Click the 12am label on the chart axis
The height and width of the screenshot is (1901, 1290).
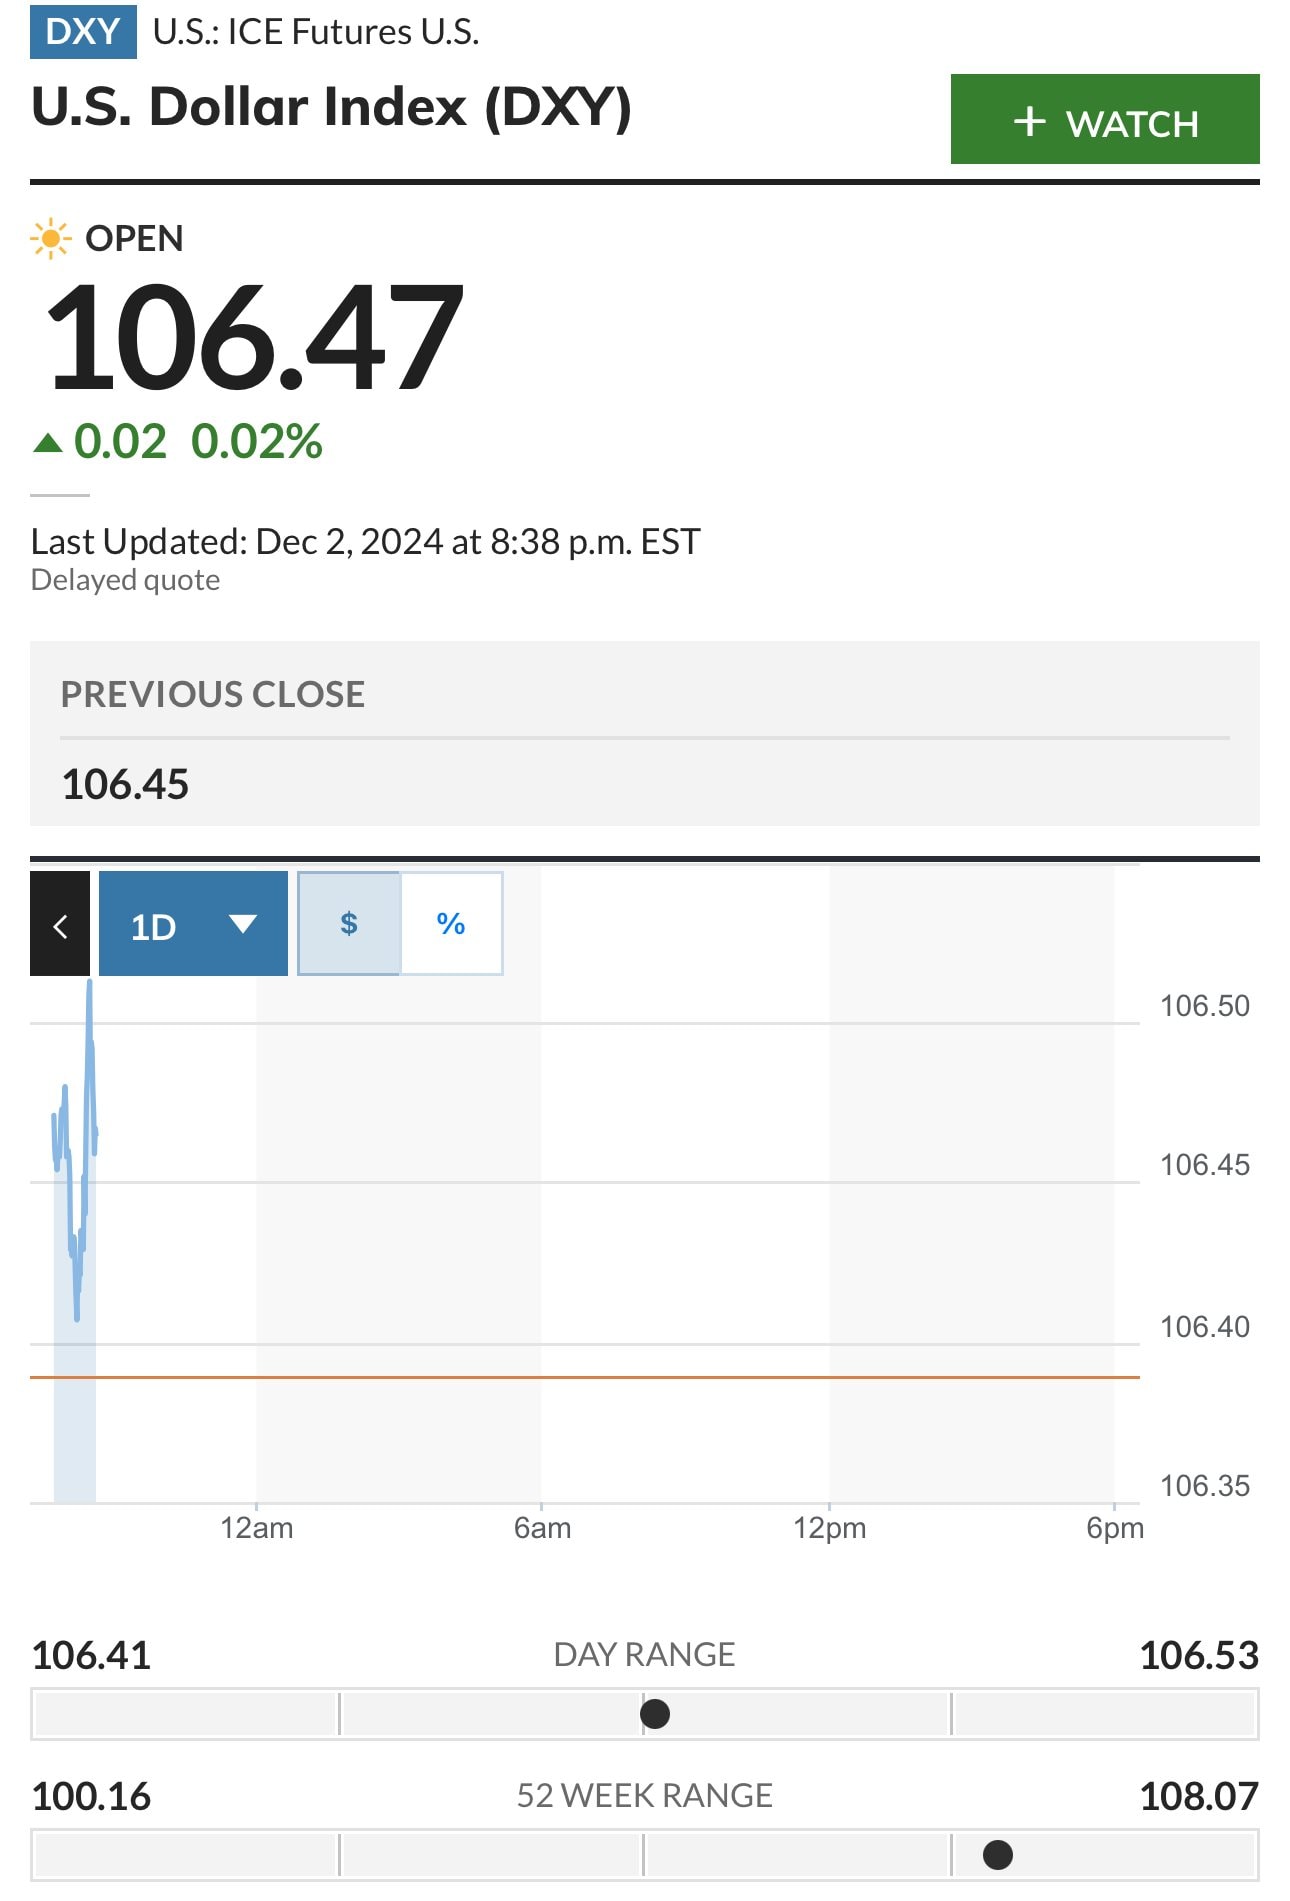[257, 1528]
